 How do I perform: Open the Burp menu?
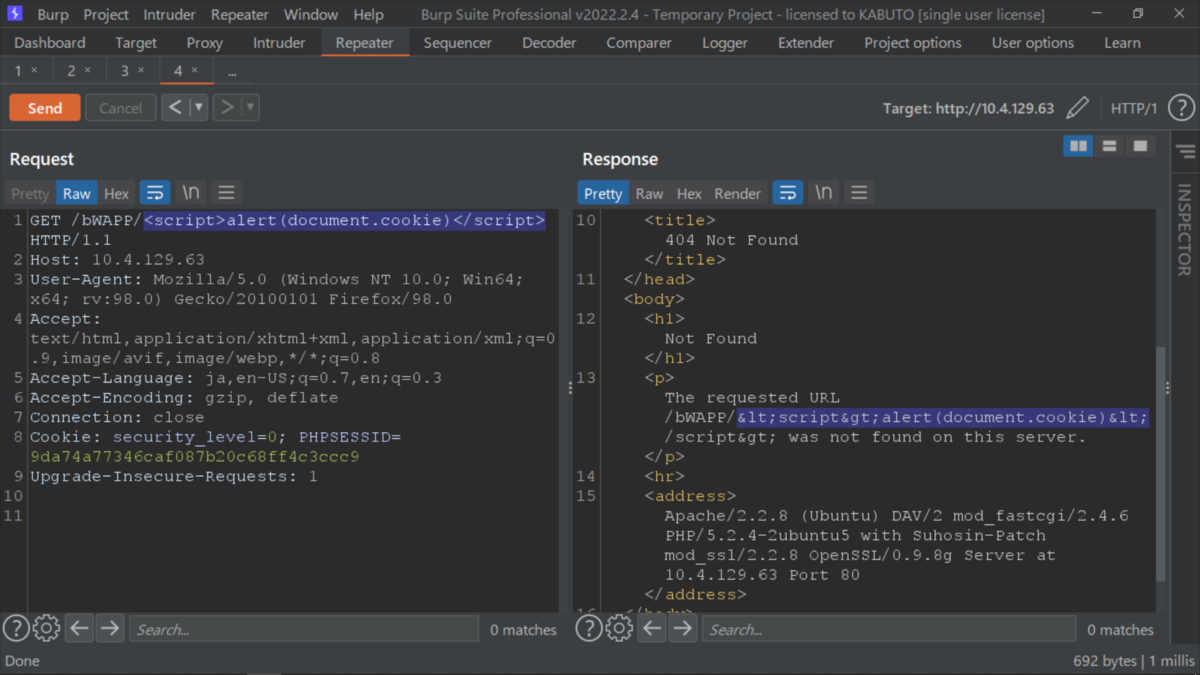53,15
